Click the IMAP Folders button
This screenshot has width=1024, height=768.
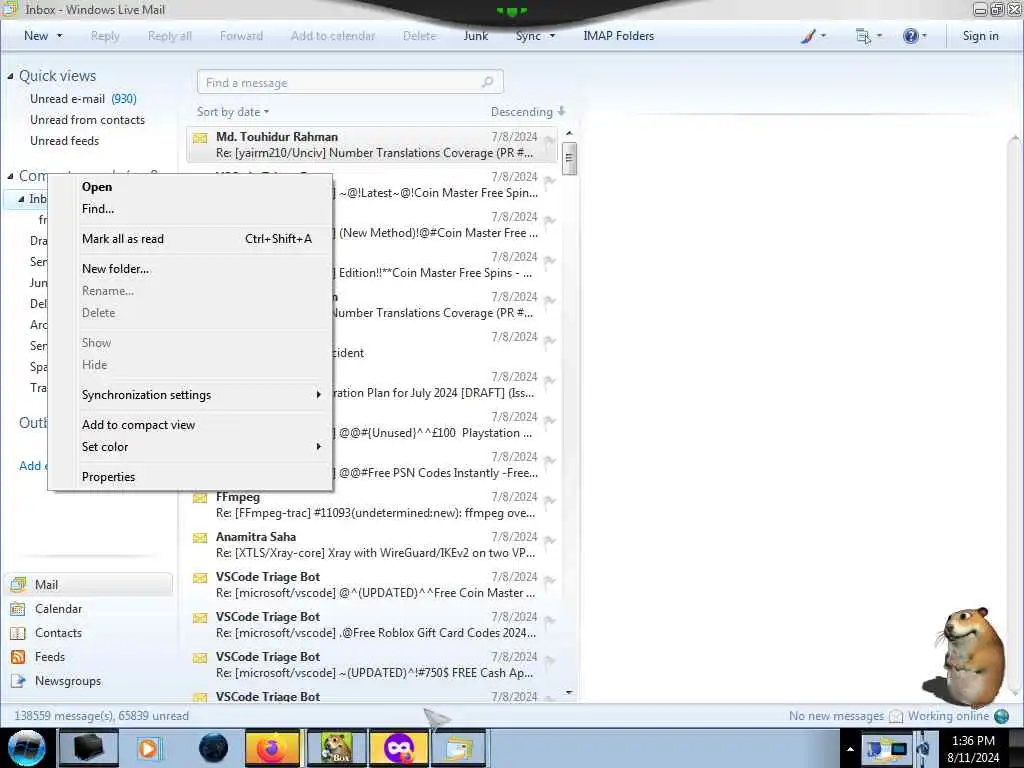(618, 36)
